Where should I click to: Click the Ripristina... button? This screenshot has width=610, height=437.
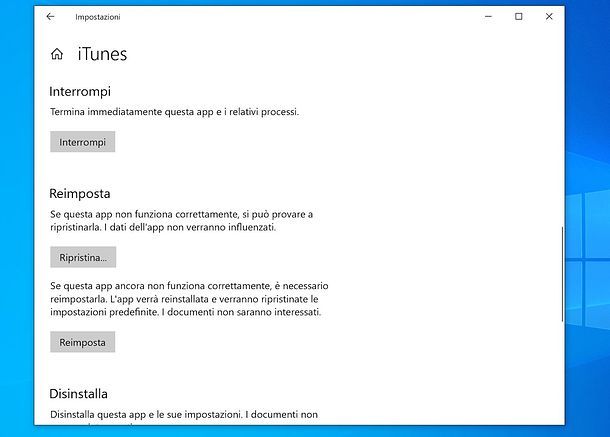click(x=83, y=257)
